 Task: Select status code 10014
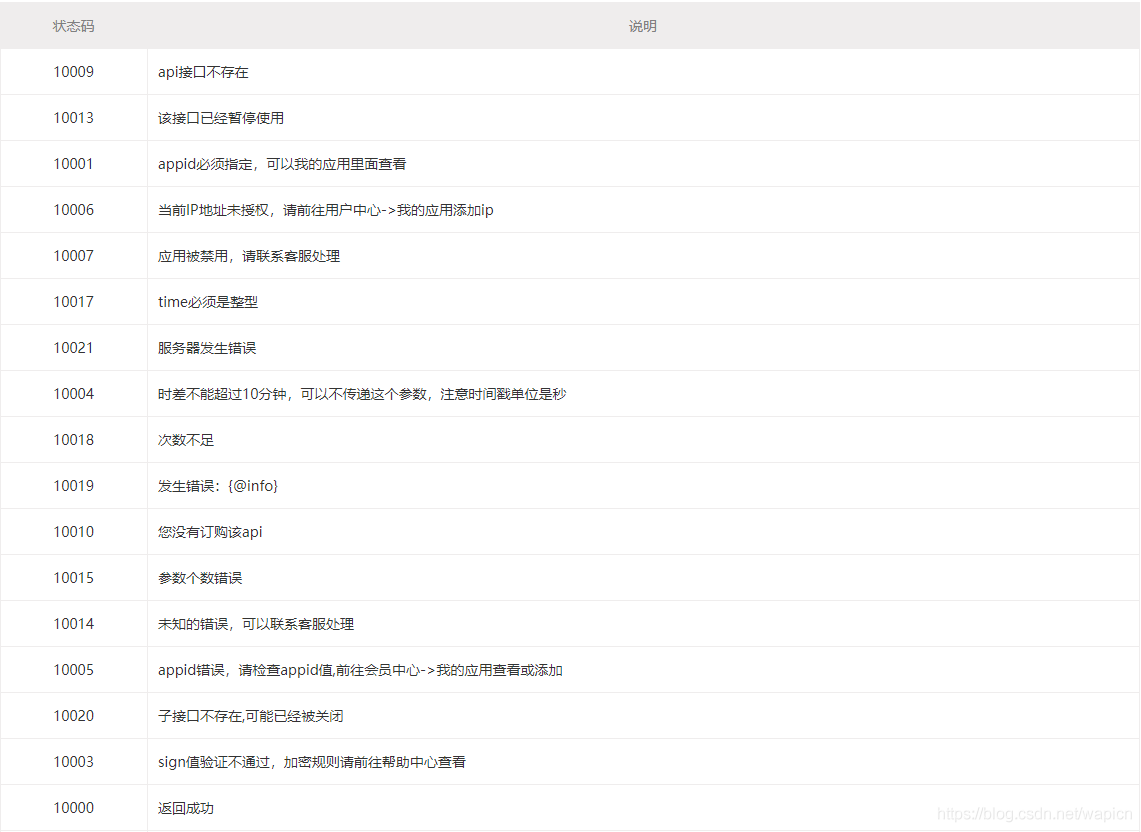click(73, 622)
